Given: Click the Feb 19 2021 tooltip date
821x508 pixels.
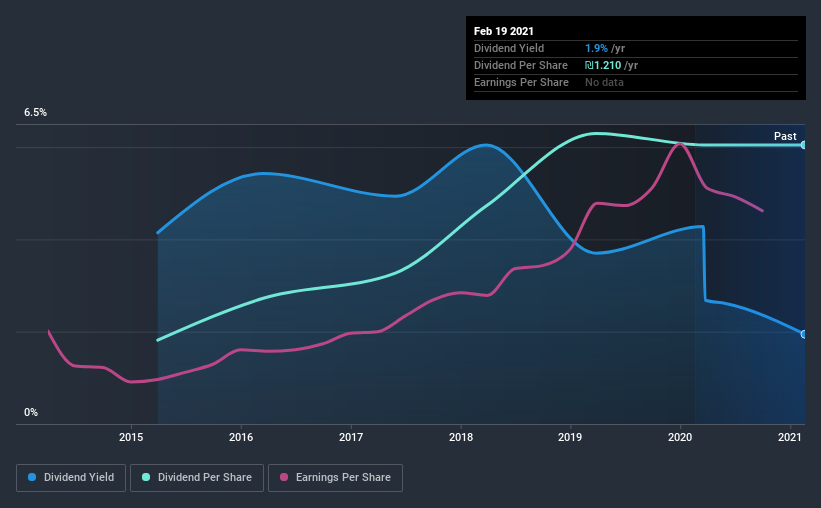Looking at the screenshot, I should click(504, 31).
